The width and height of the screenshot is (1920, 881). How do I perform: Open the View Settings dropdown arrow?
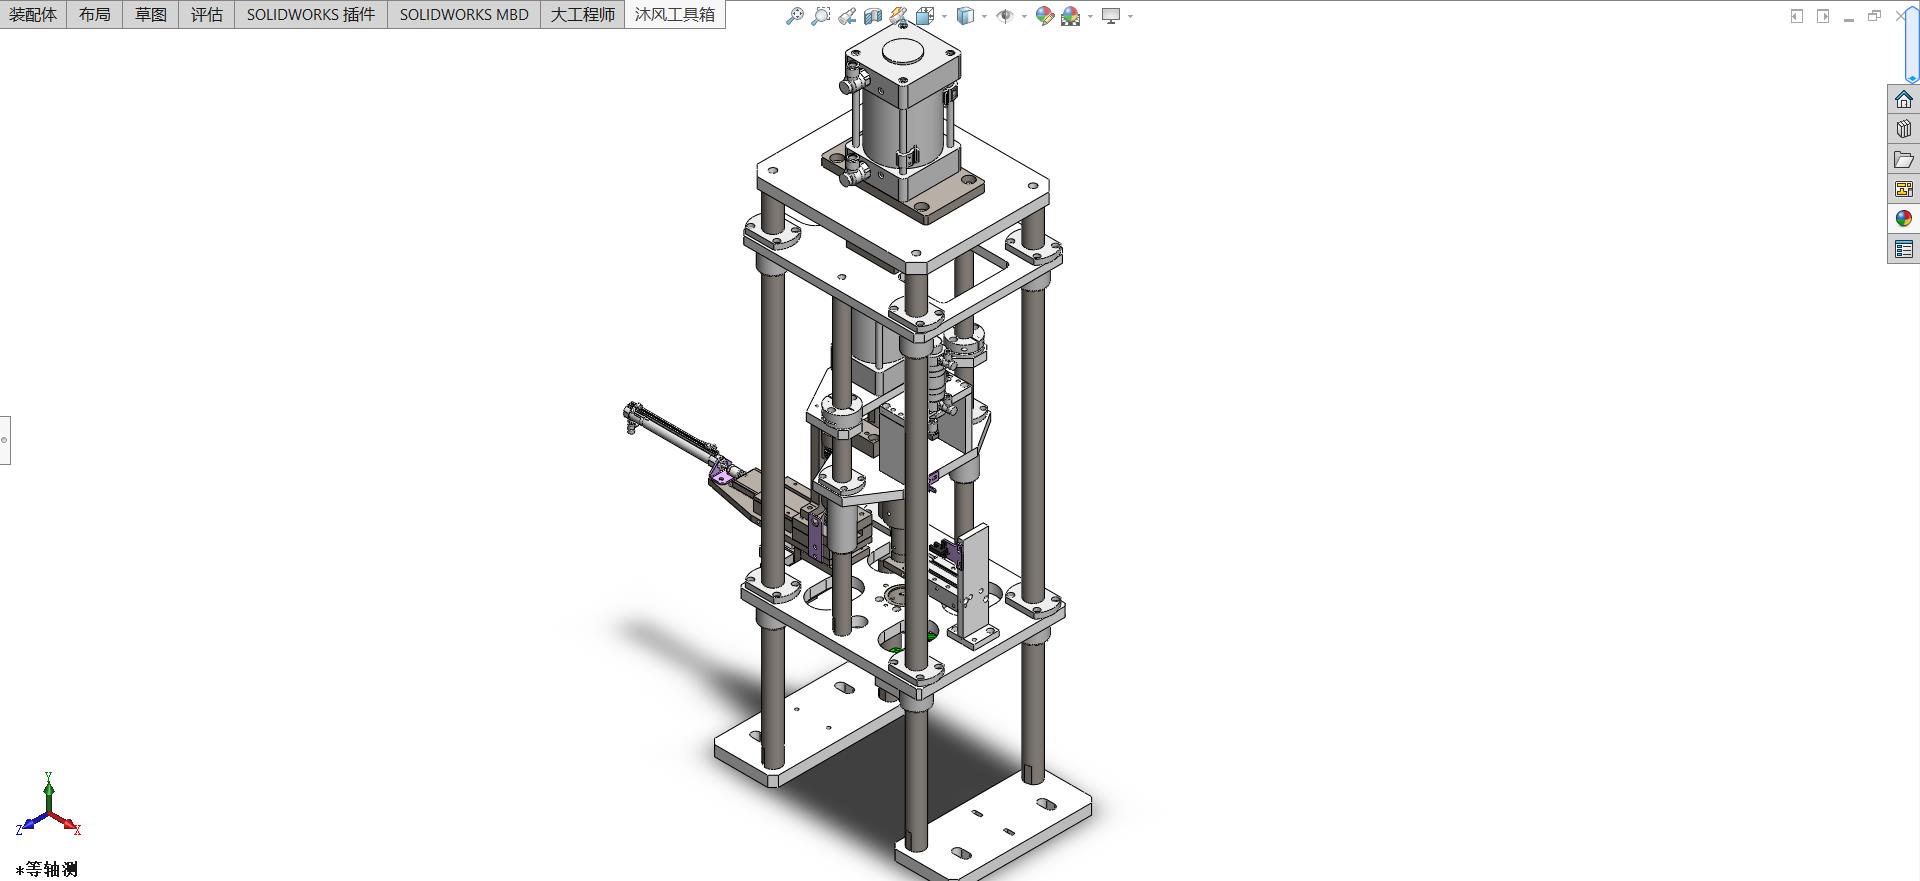click(x=1130, y=16)
